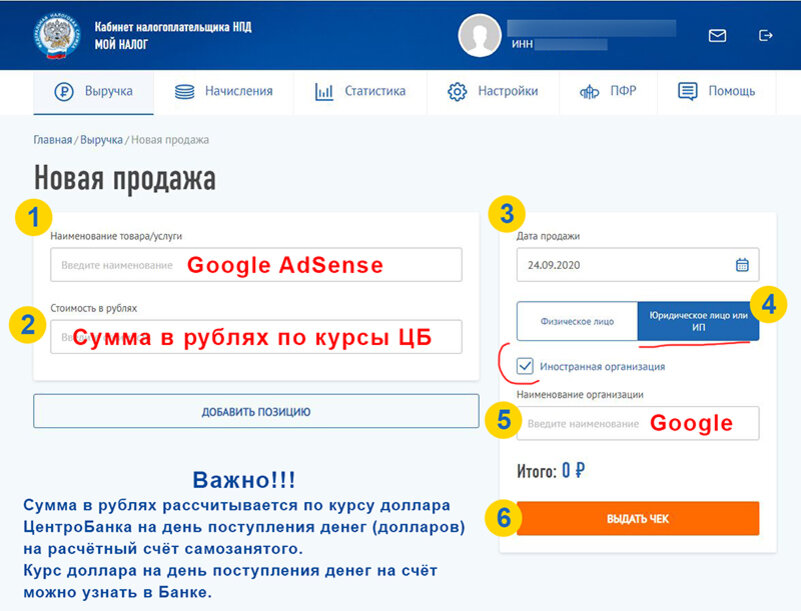
Task: Open the user profile avatar
Action: point(479,35)
